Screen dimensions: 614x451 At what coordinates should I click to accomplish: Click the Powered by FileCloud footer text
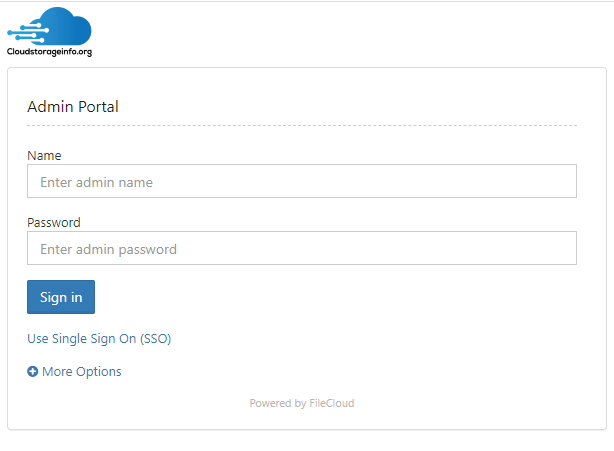click(x=302, y=403)
